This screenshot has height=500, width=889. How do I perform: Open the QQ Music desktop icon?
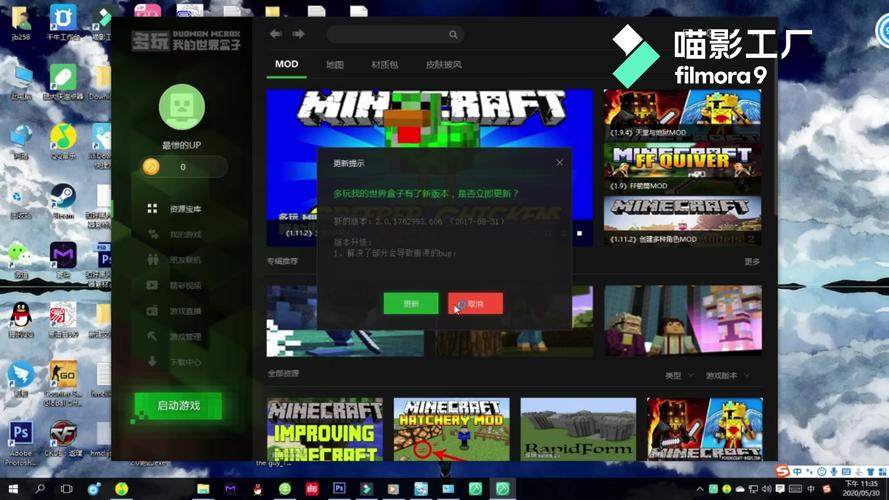[63, 142]
